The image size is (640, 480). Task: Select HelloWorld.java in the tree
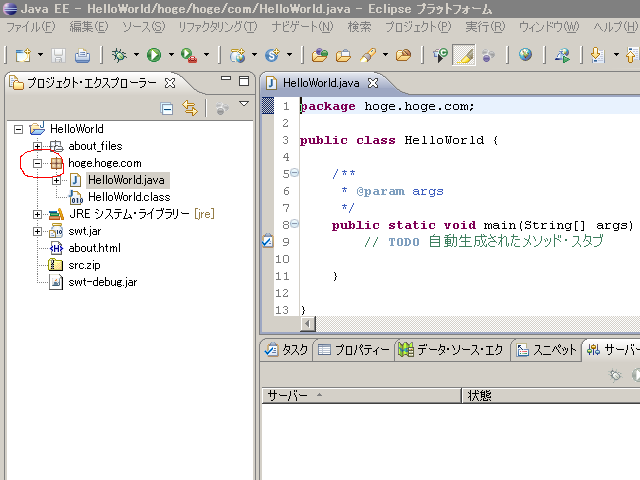coord(126,180)
